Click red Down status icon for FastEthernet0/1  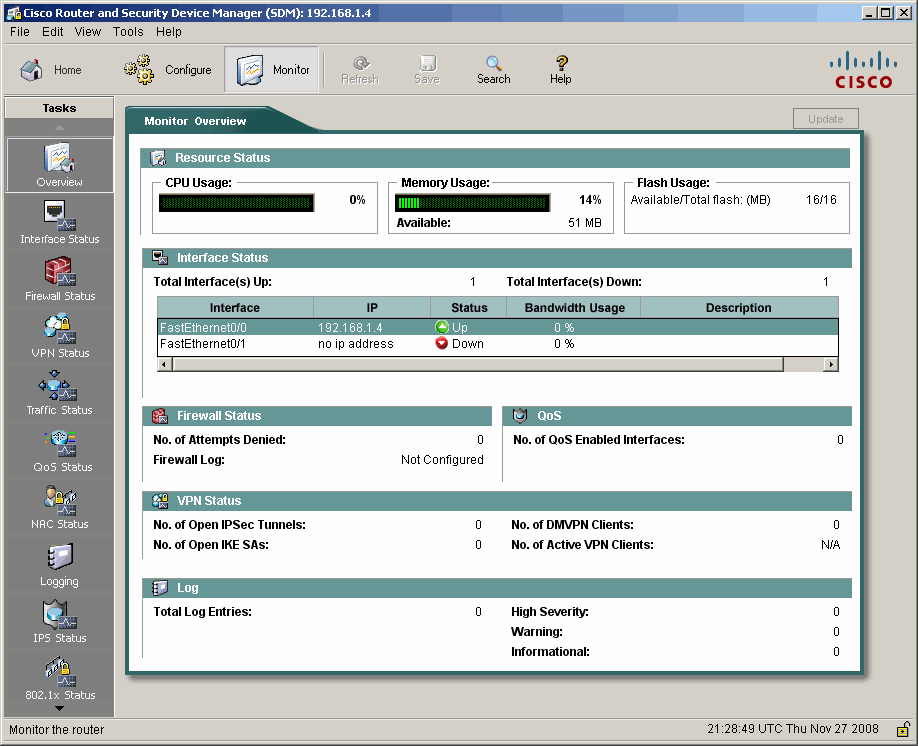[x=442, y=343]
